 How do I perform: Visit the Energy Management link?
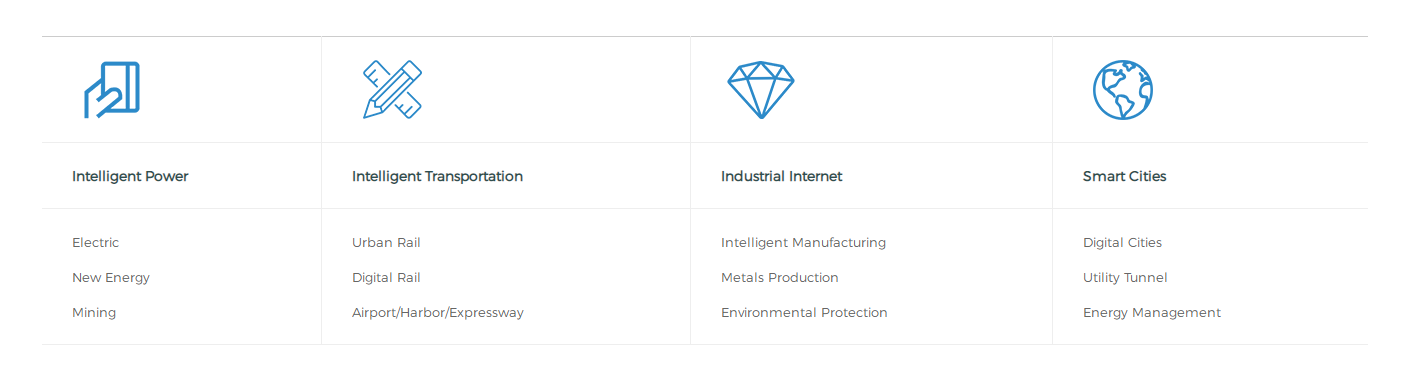pyautogui.click(x=1152, y=313)
